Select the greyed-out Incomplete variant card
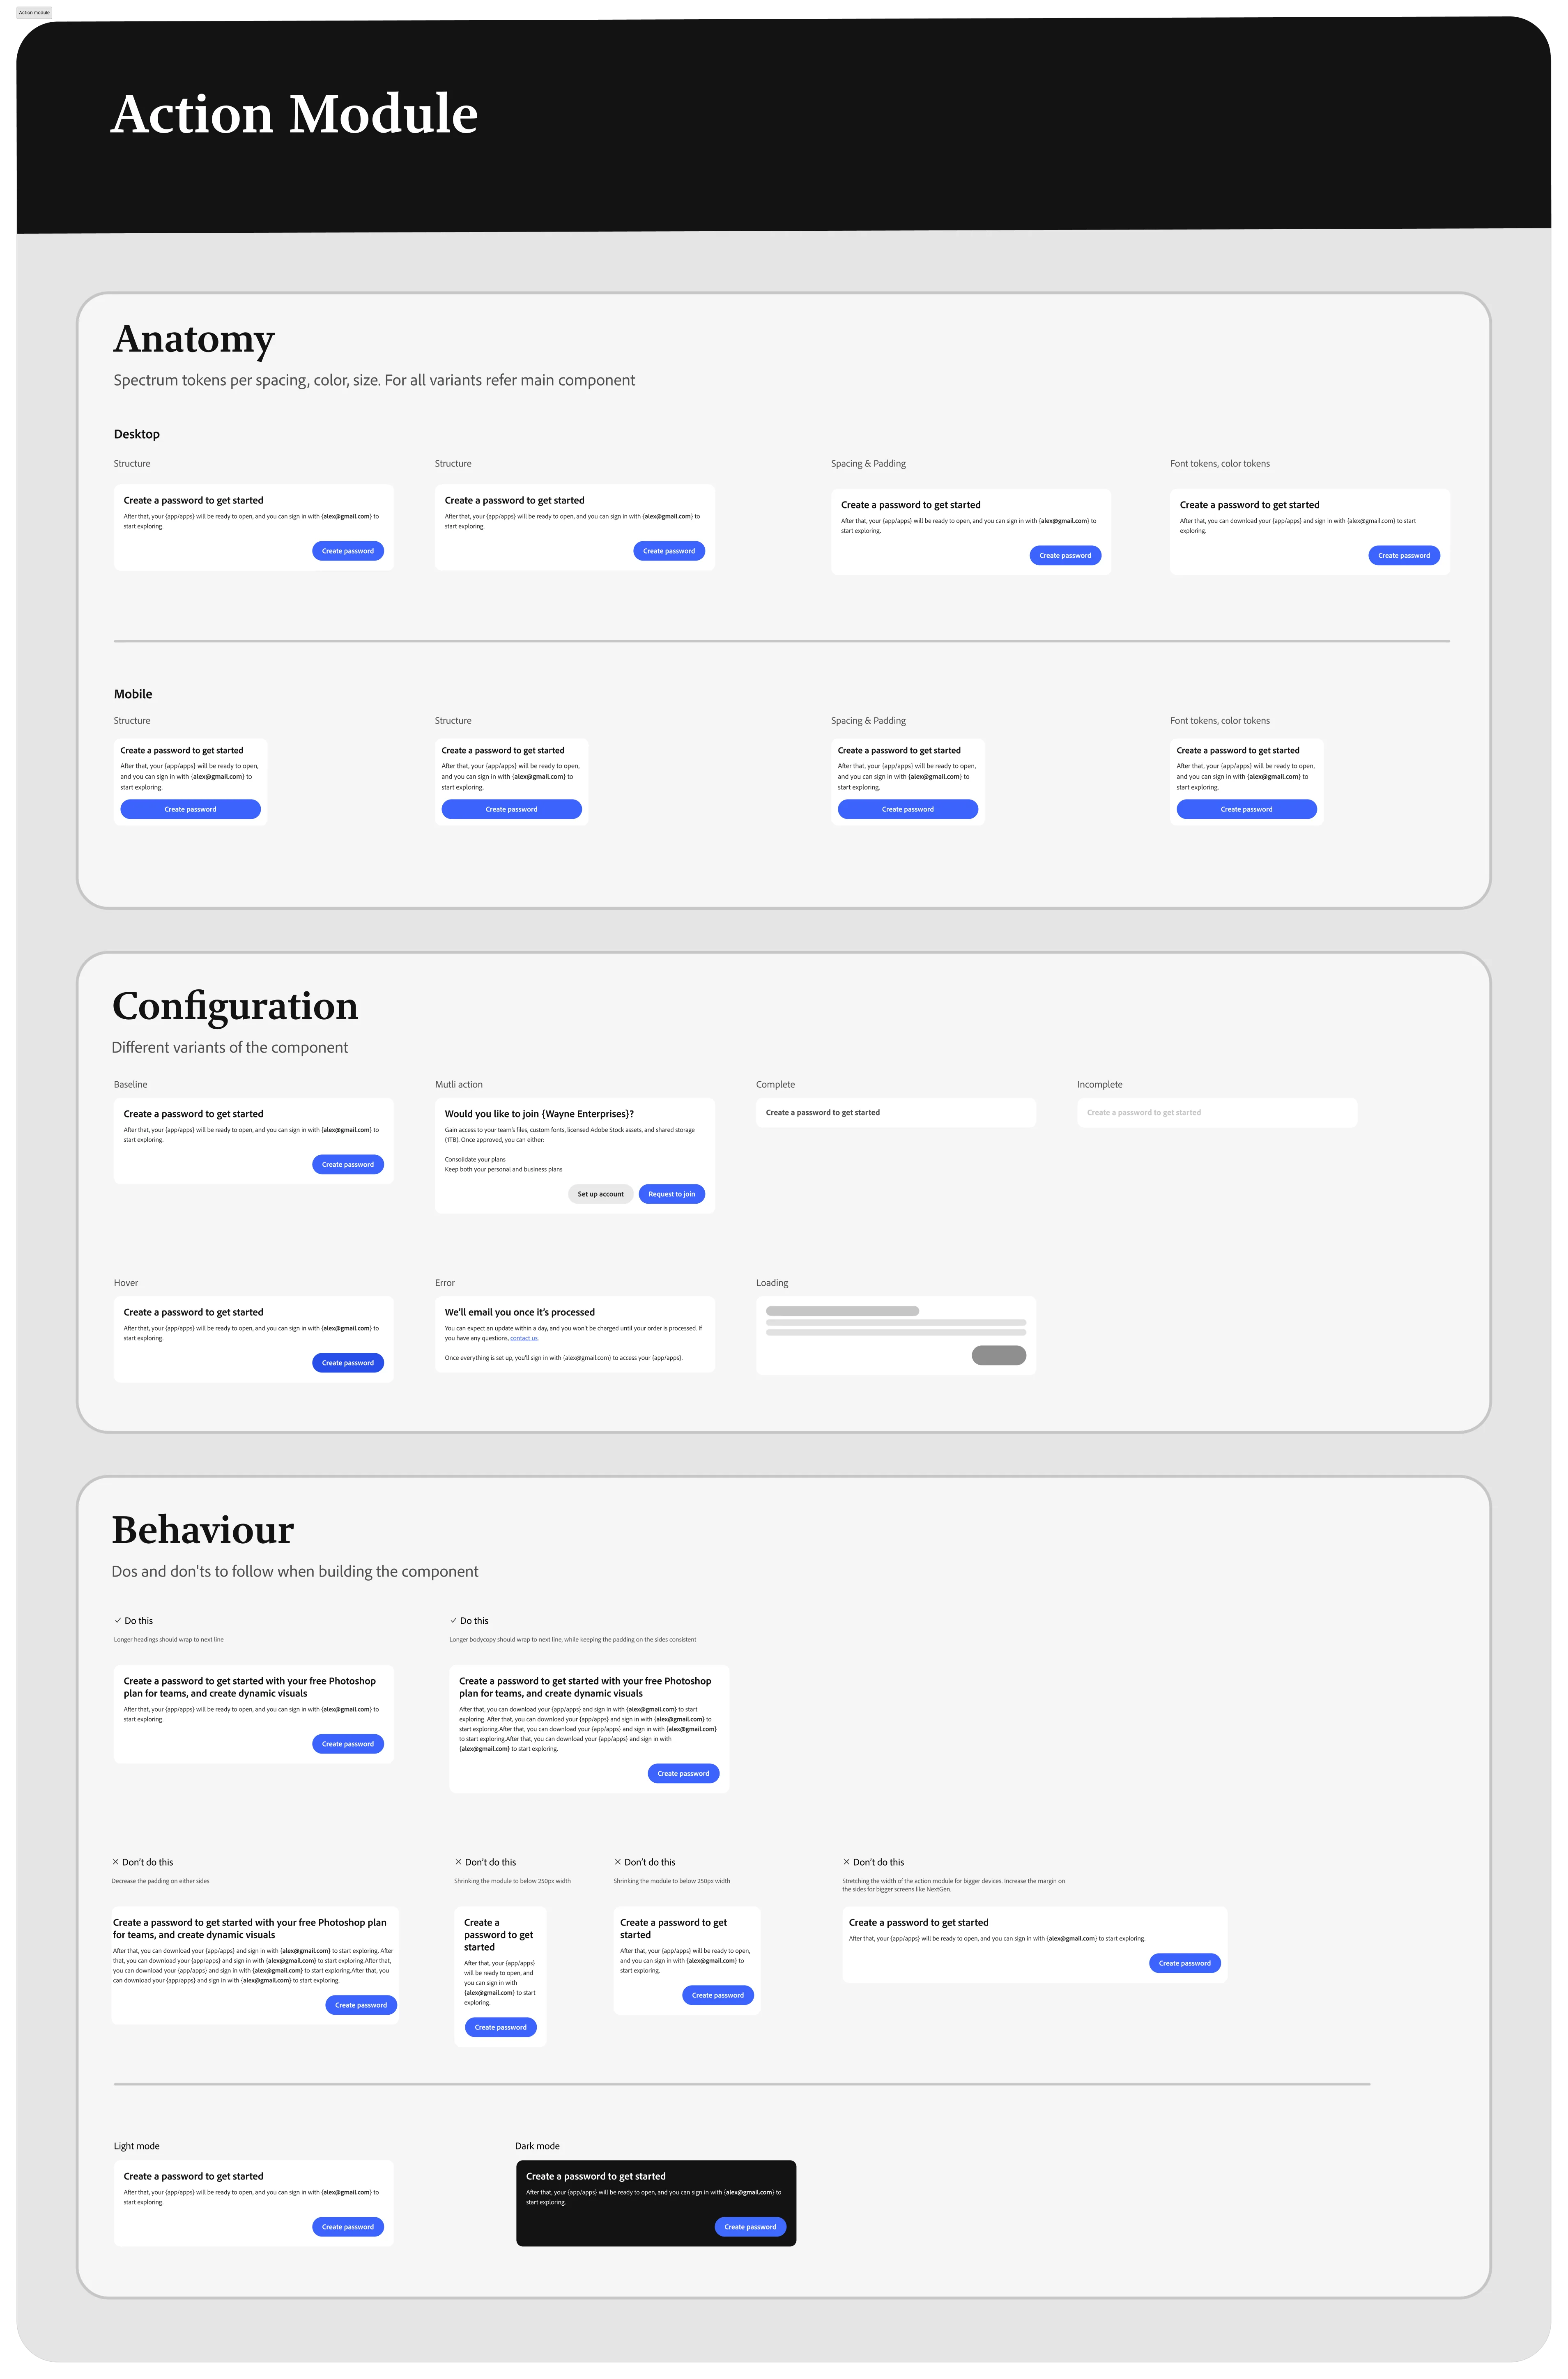The image size is (1568, 2379). pyautogui.click(x=1217, y=1113)
